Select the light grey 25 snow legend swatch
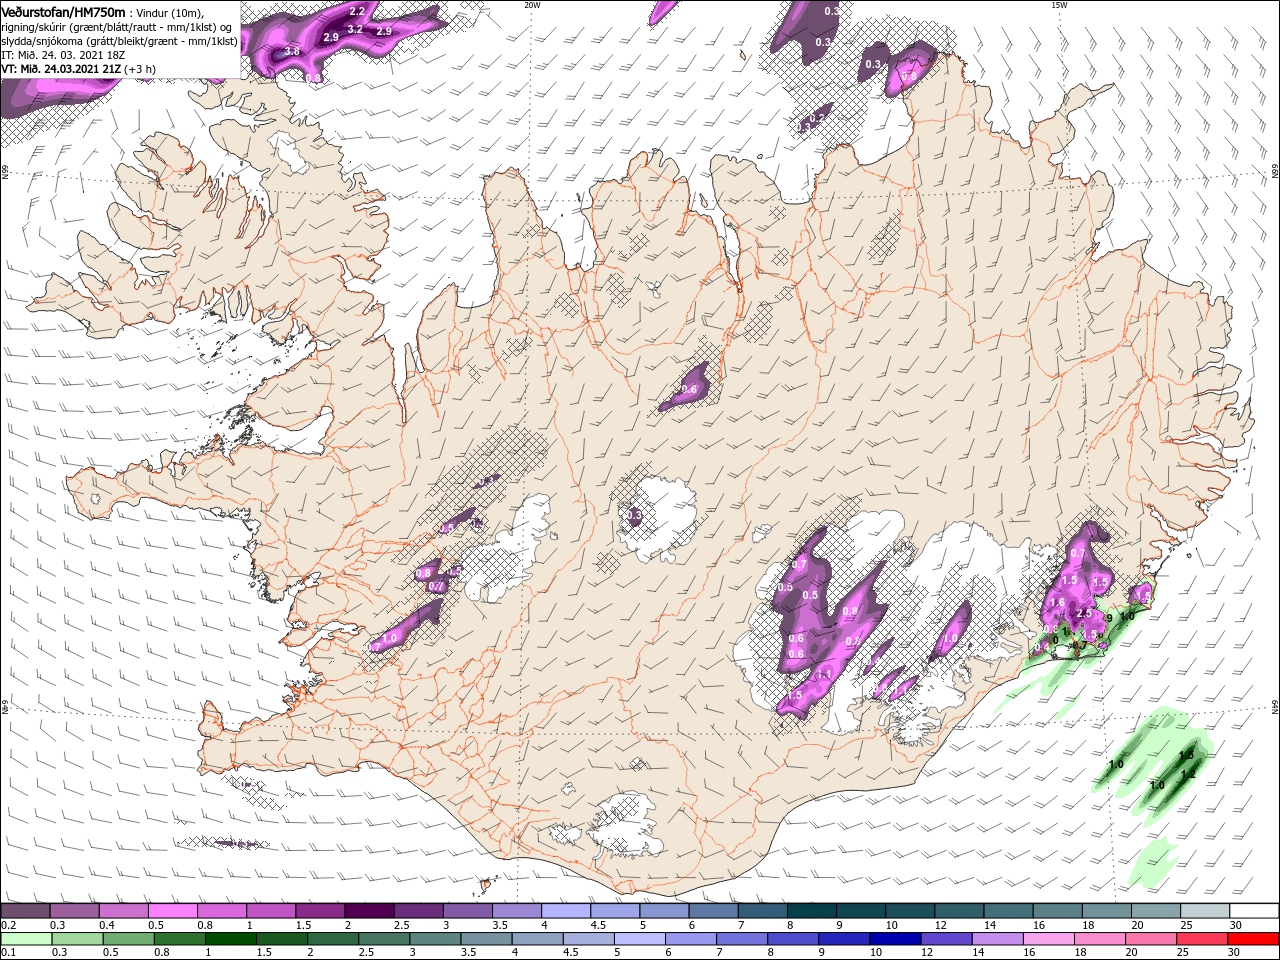 tap(1206, 912)
